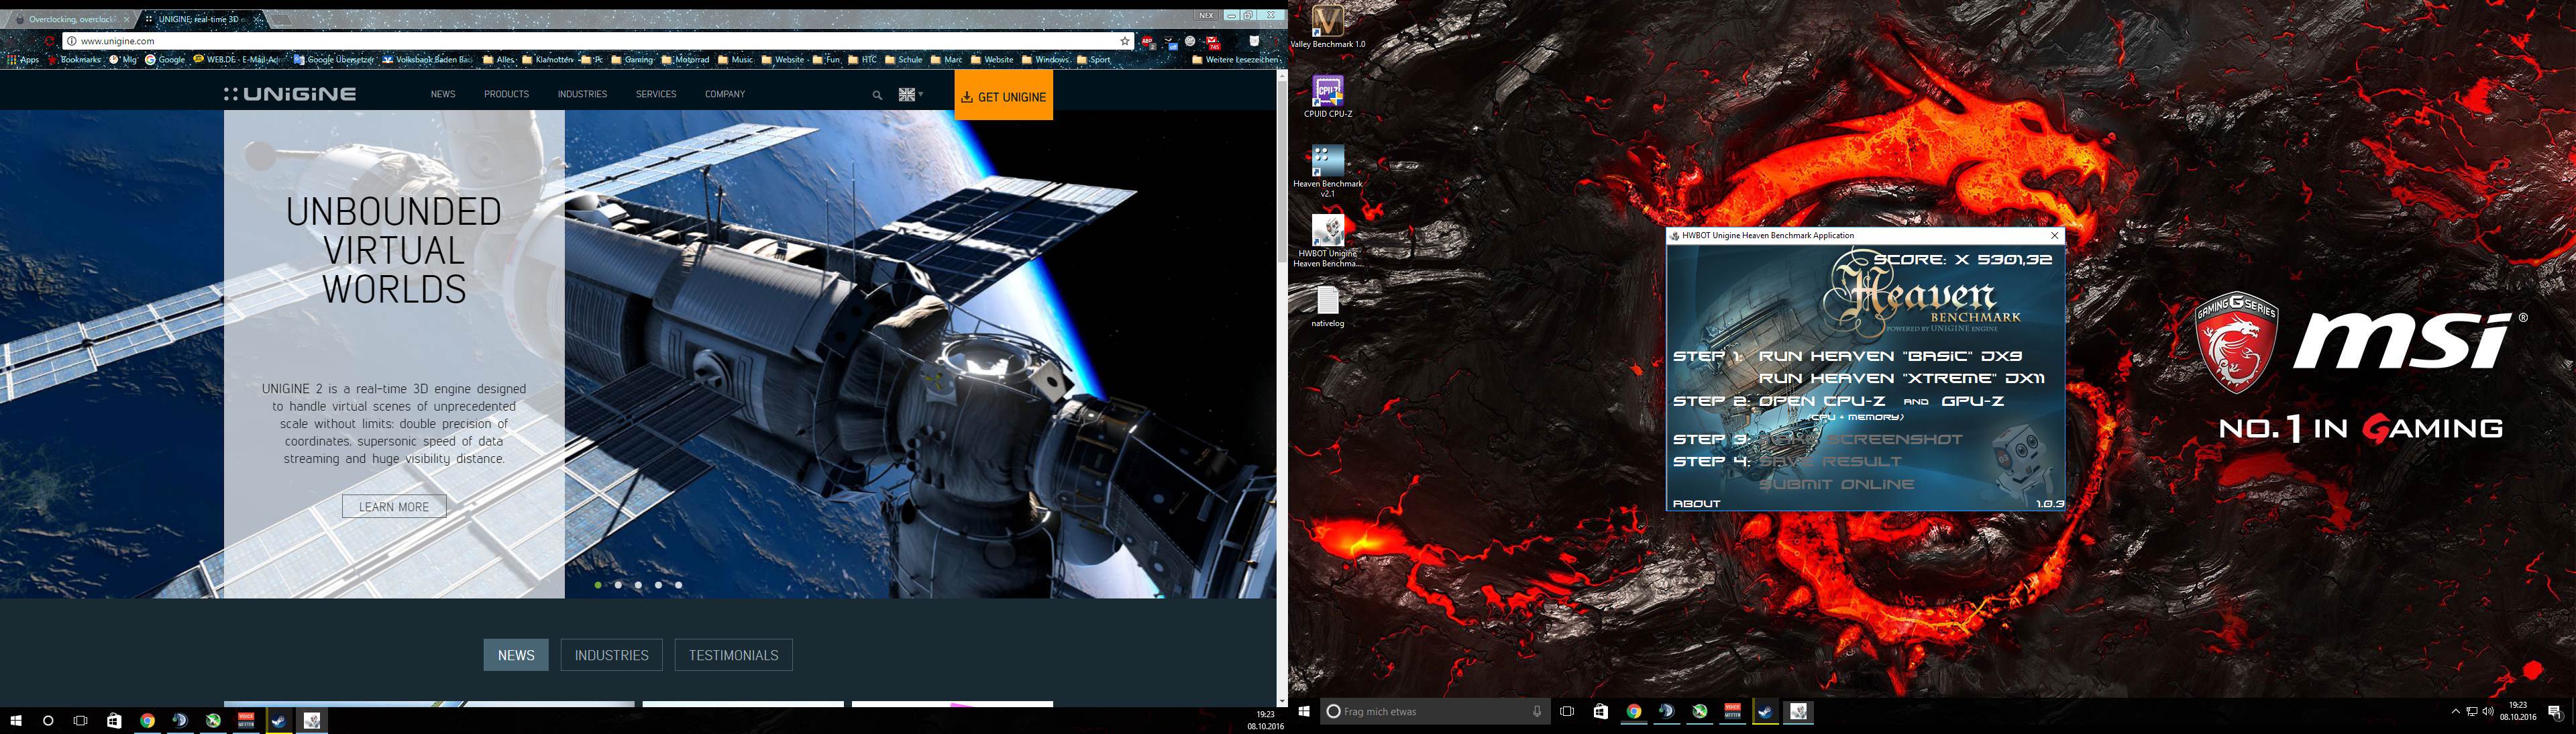This screenshot has width=2576, height=734.
Task: Click the scroll-down arrow of browser scrollbar
Action: point(1282,701)
